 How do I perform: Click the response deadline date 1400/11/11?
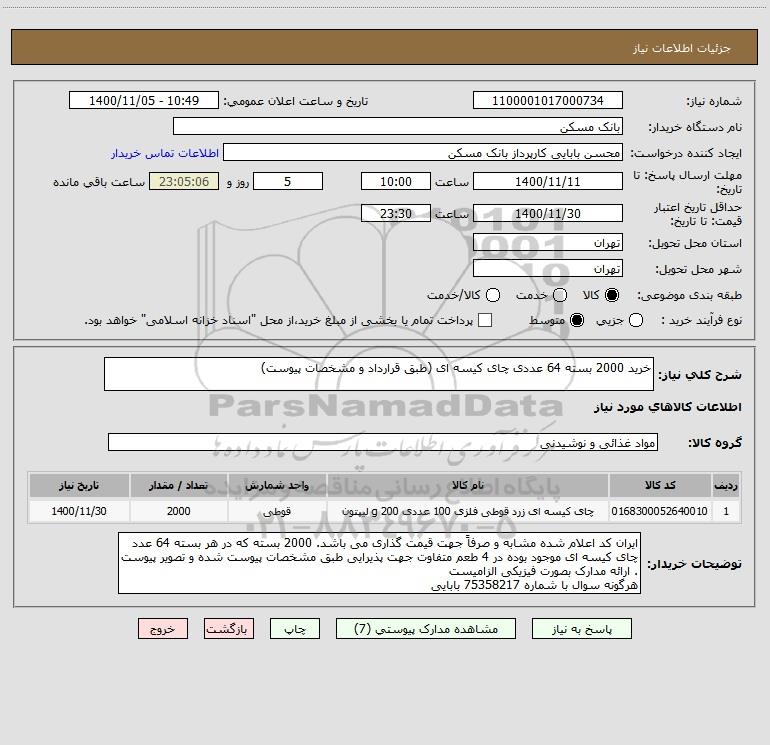pyautogui.click(x=548, y=182)
